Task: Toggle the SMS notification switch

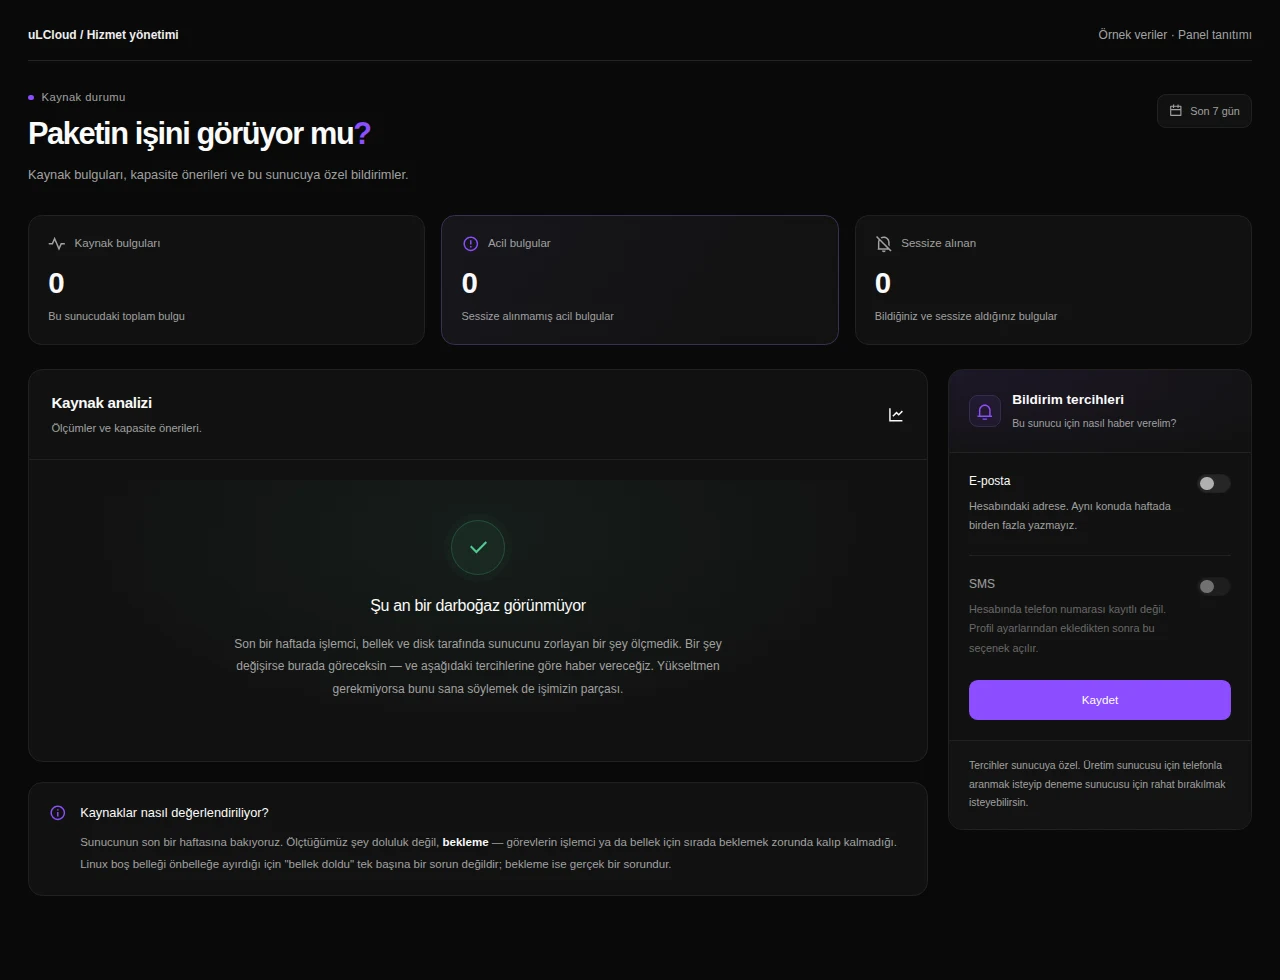Action: point(1214,586)
